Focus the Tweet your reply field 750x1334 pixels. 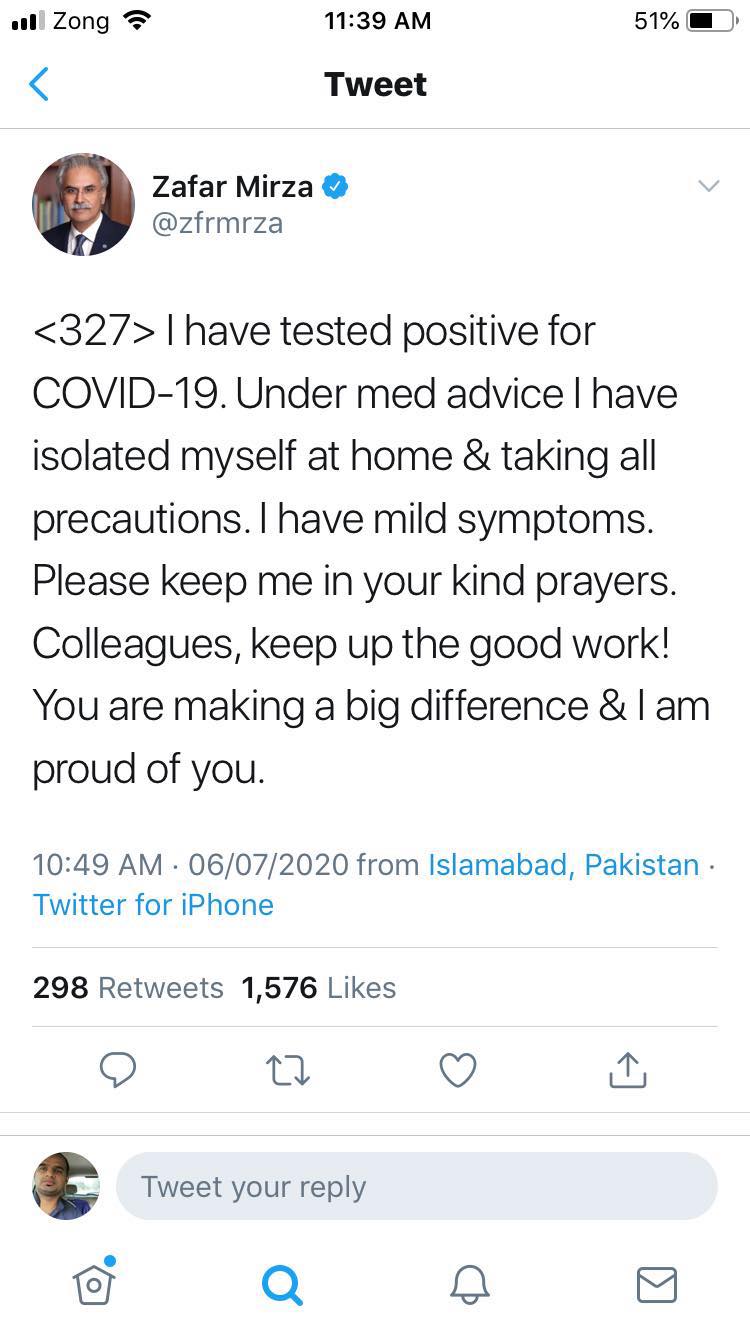417,1186
